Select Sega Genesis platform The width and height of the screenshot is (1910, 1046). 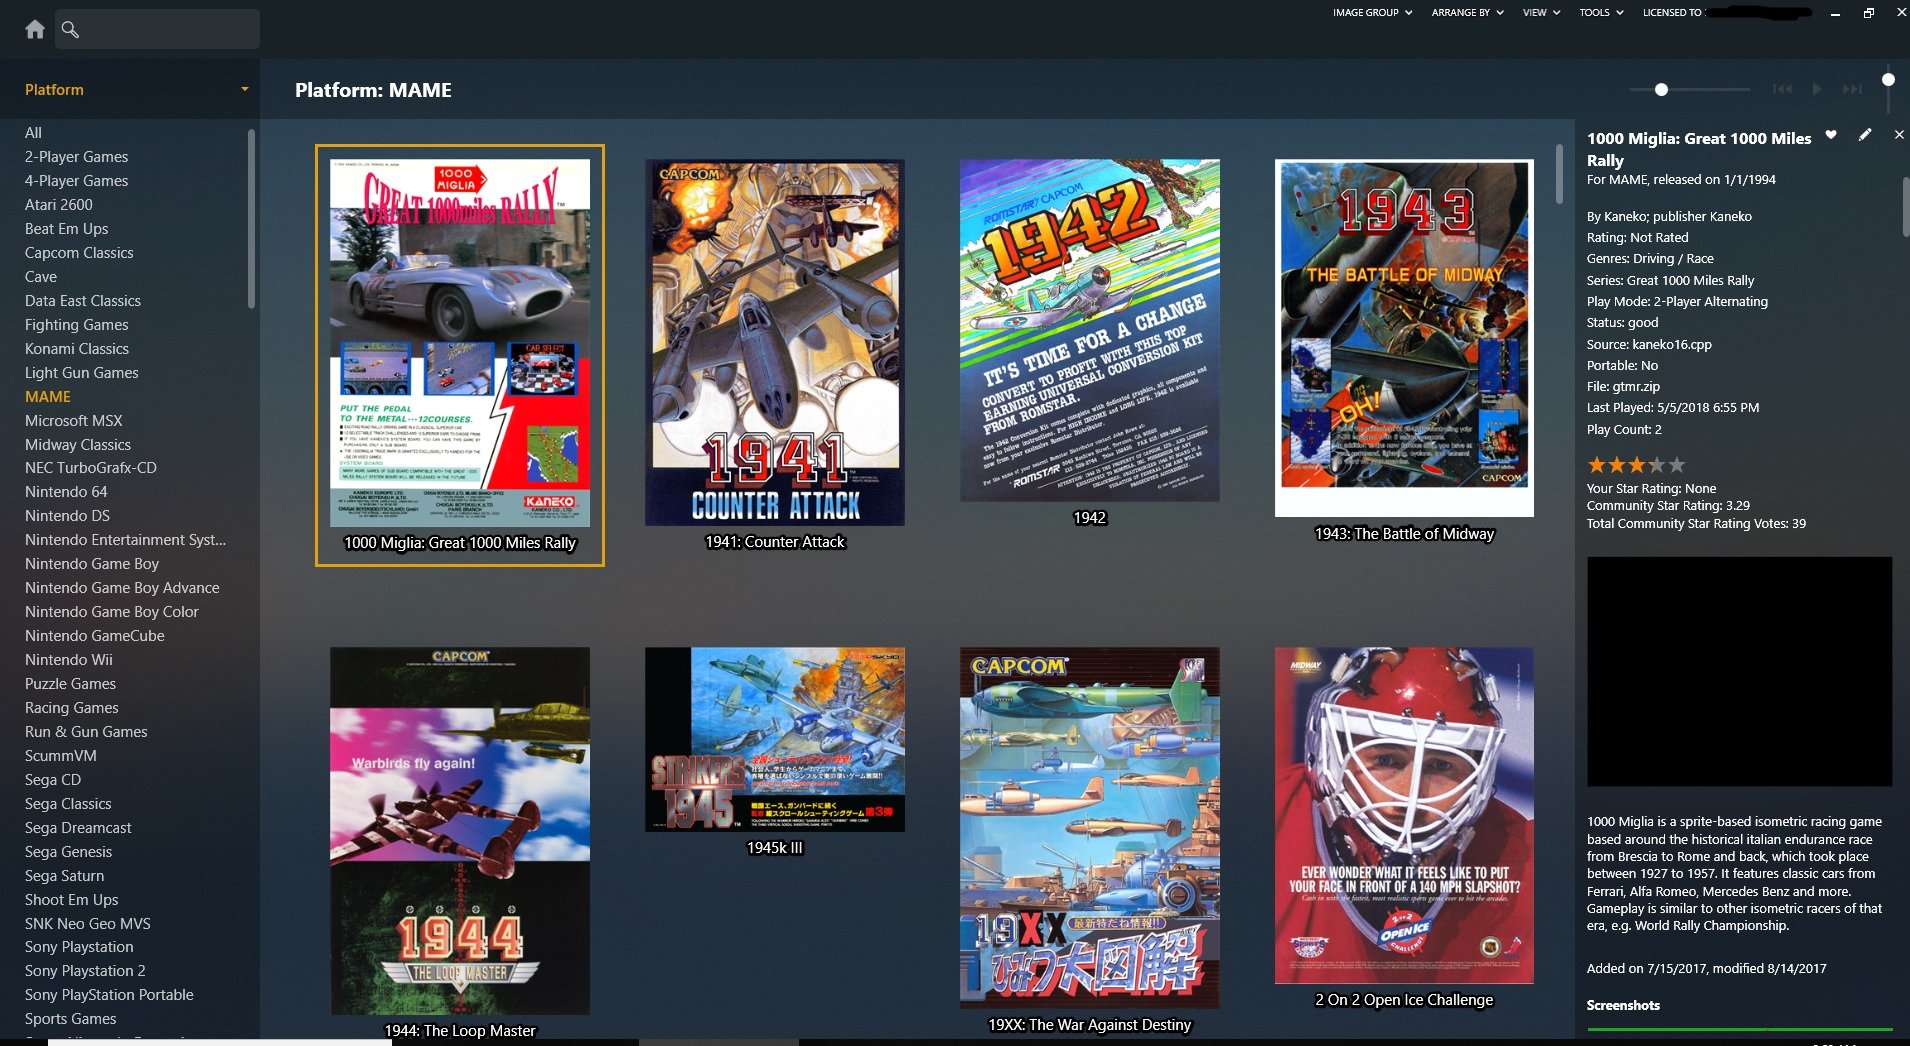pyautogui.click(x=68, y=851)
